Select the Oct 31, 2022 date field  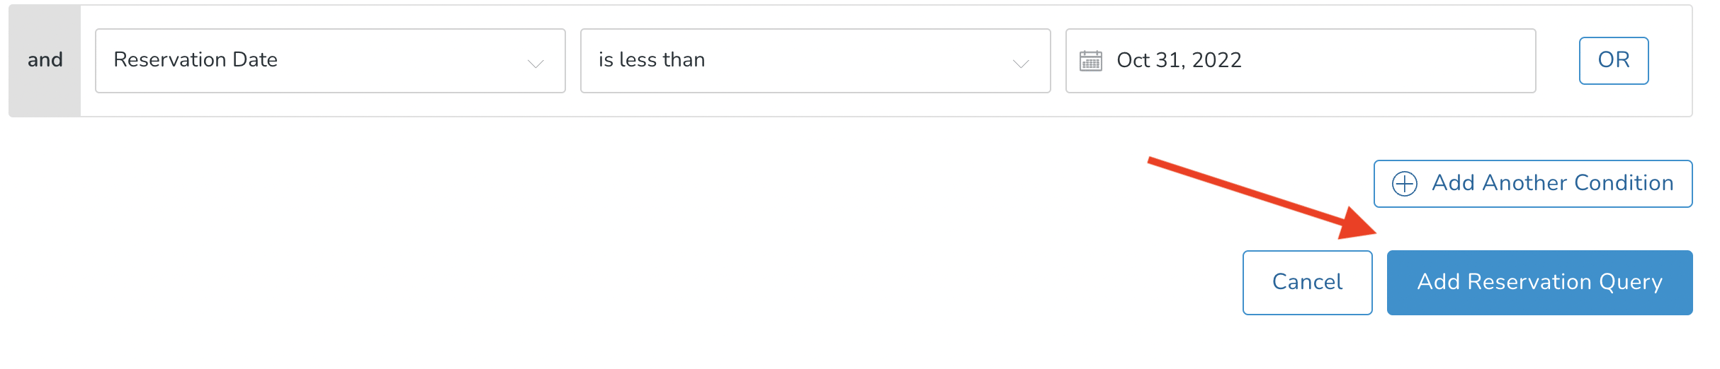click(1300, 61)
